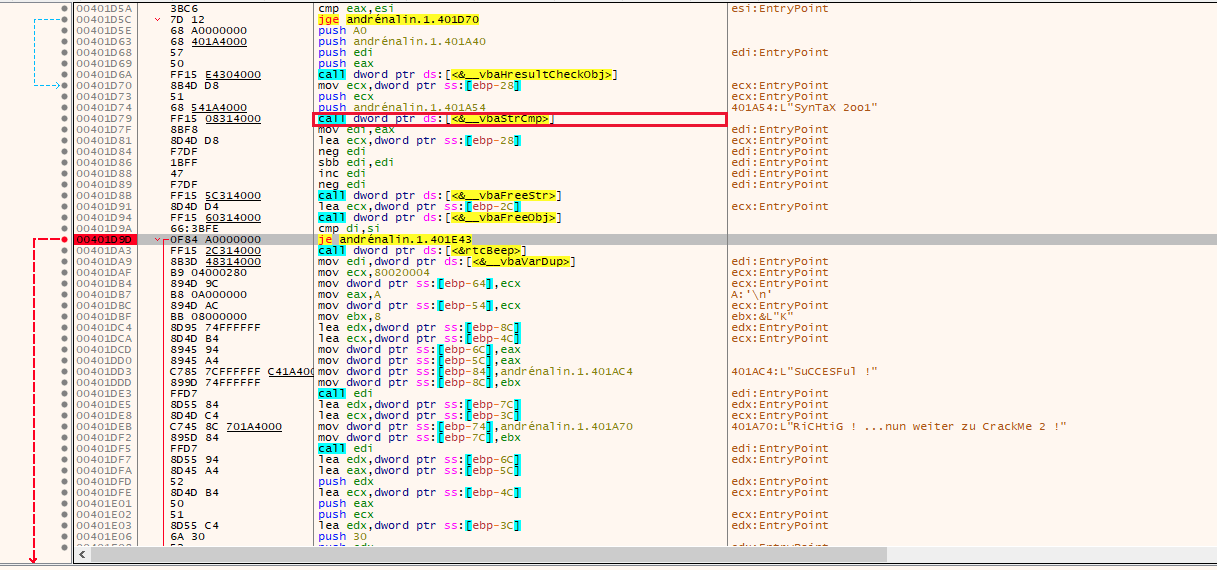Toggle breakpoint dot at address 00401D79
Screen dimensions: 1217x570
click(x=66, y=119)
